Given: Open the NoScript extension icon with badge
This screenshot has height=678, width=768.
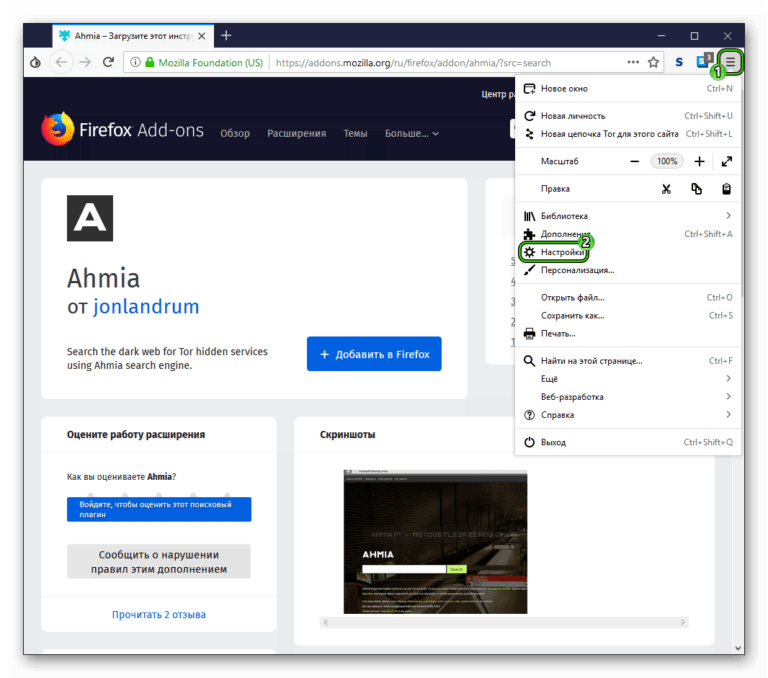Looking at the screenshot, I should click(704, 61).
